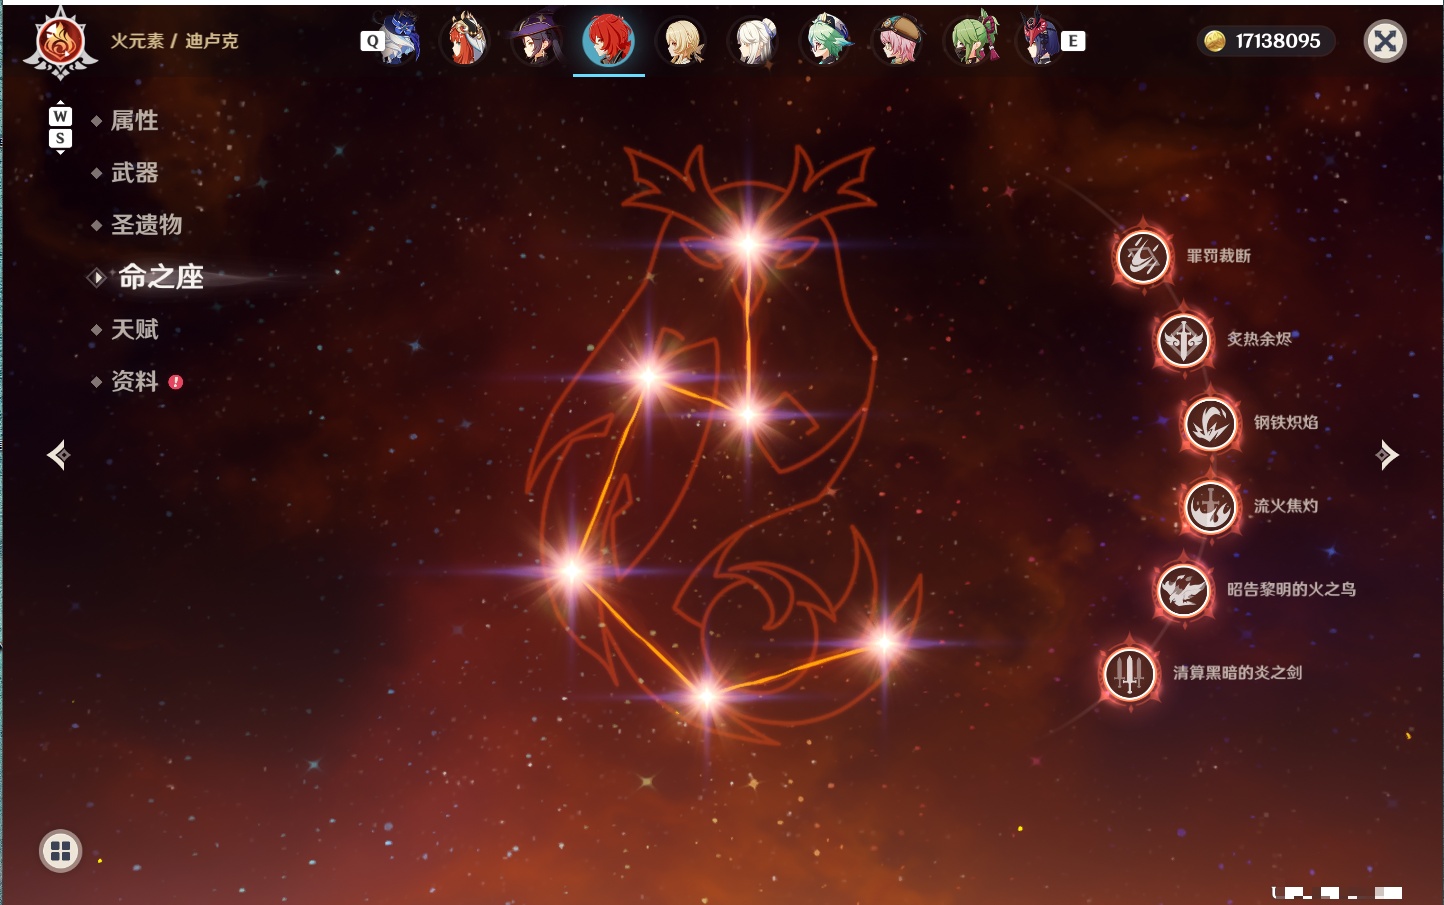
Task: Open the 钢铁炽焰 constellation icon
Action: 1210,423
